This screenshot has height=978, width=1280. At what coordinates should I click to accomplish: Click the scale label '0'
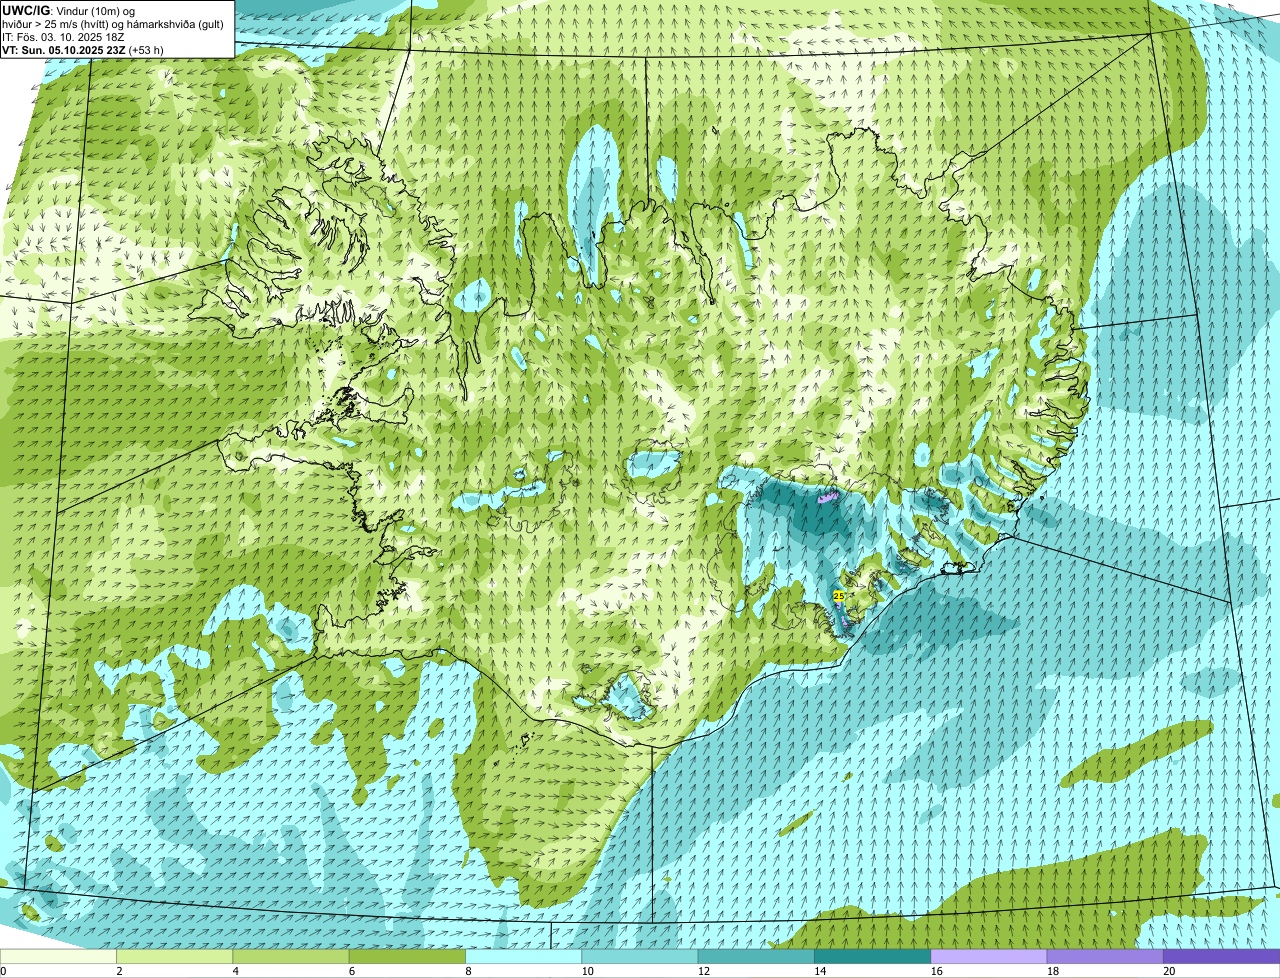click(x=4, y=971)
